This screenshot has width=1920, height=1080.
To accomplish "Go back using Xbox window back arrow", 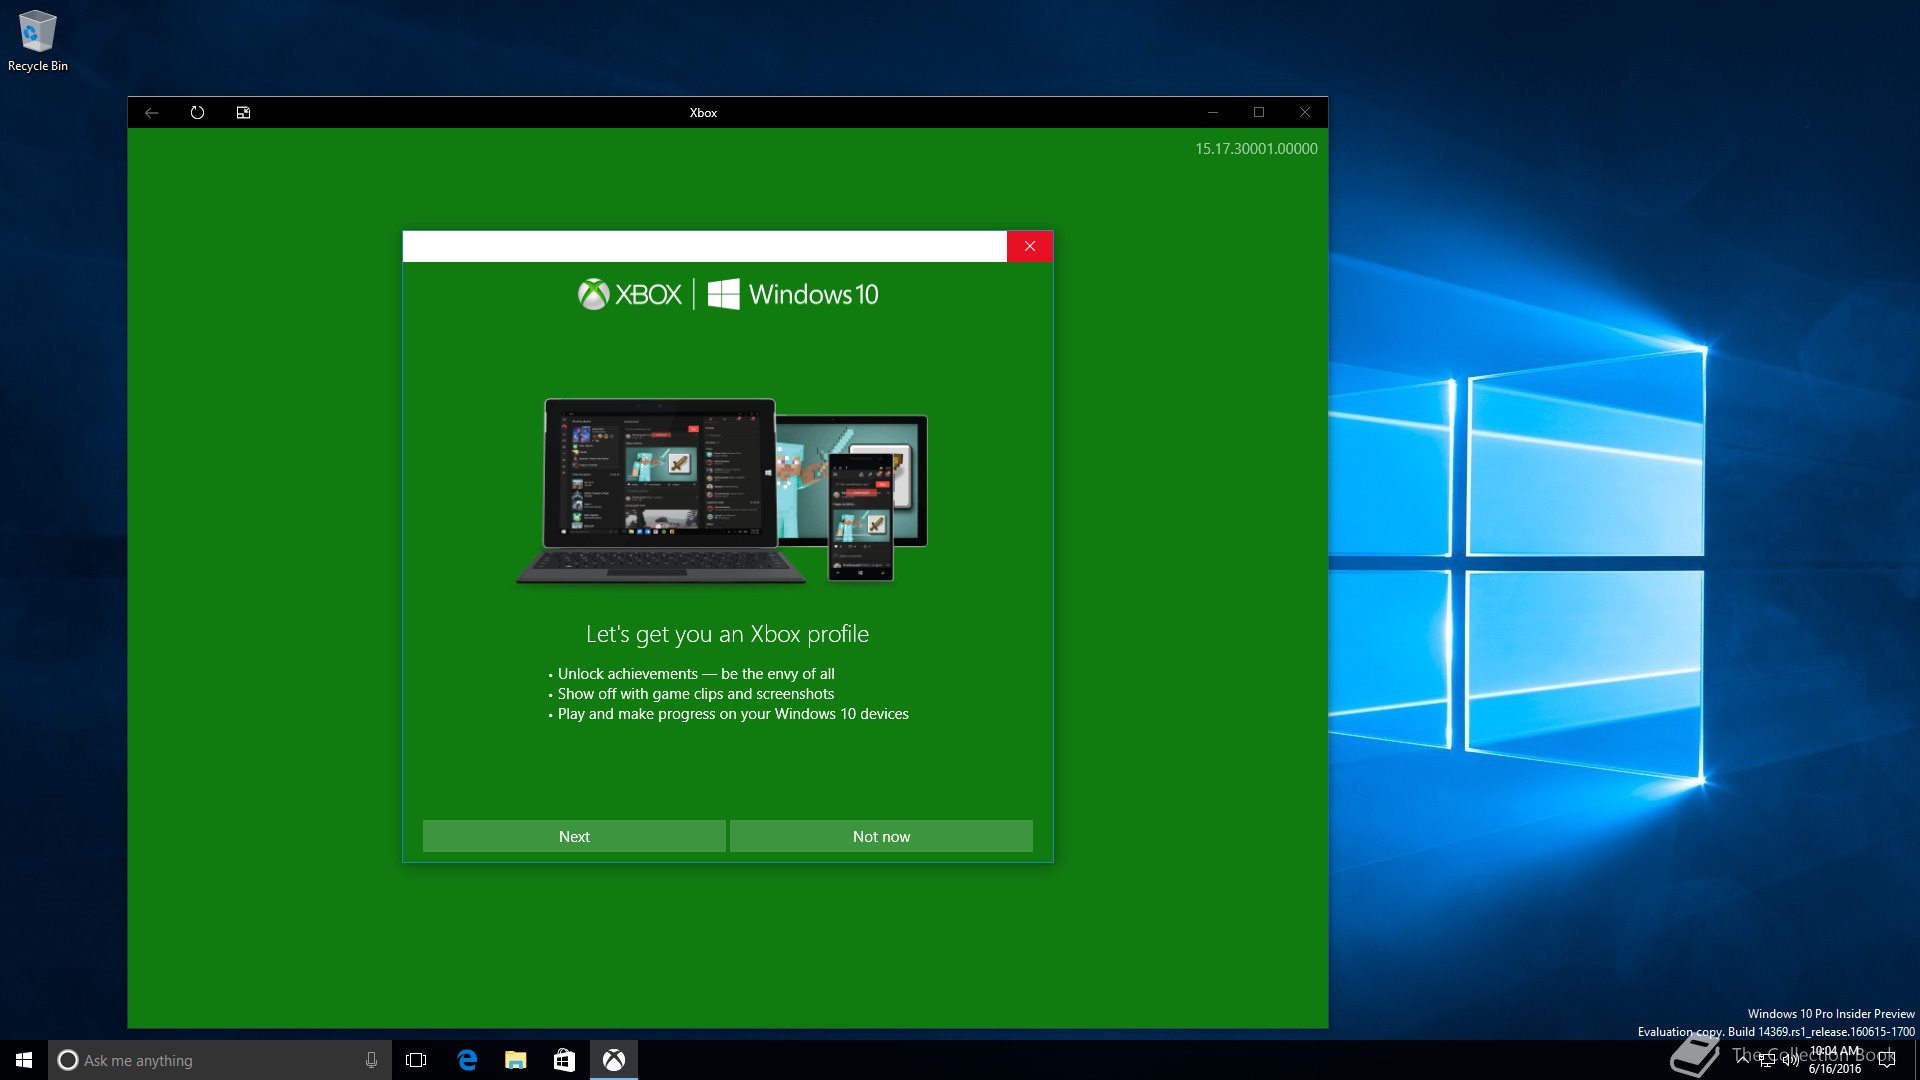I will pyautogui.click(x=152, y=112).
